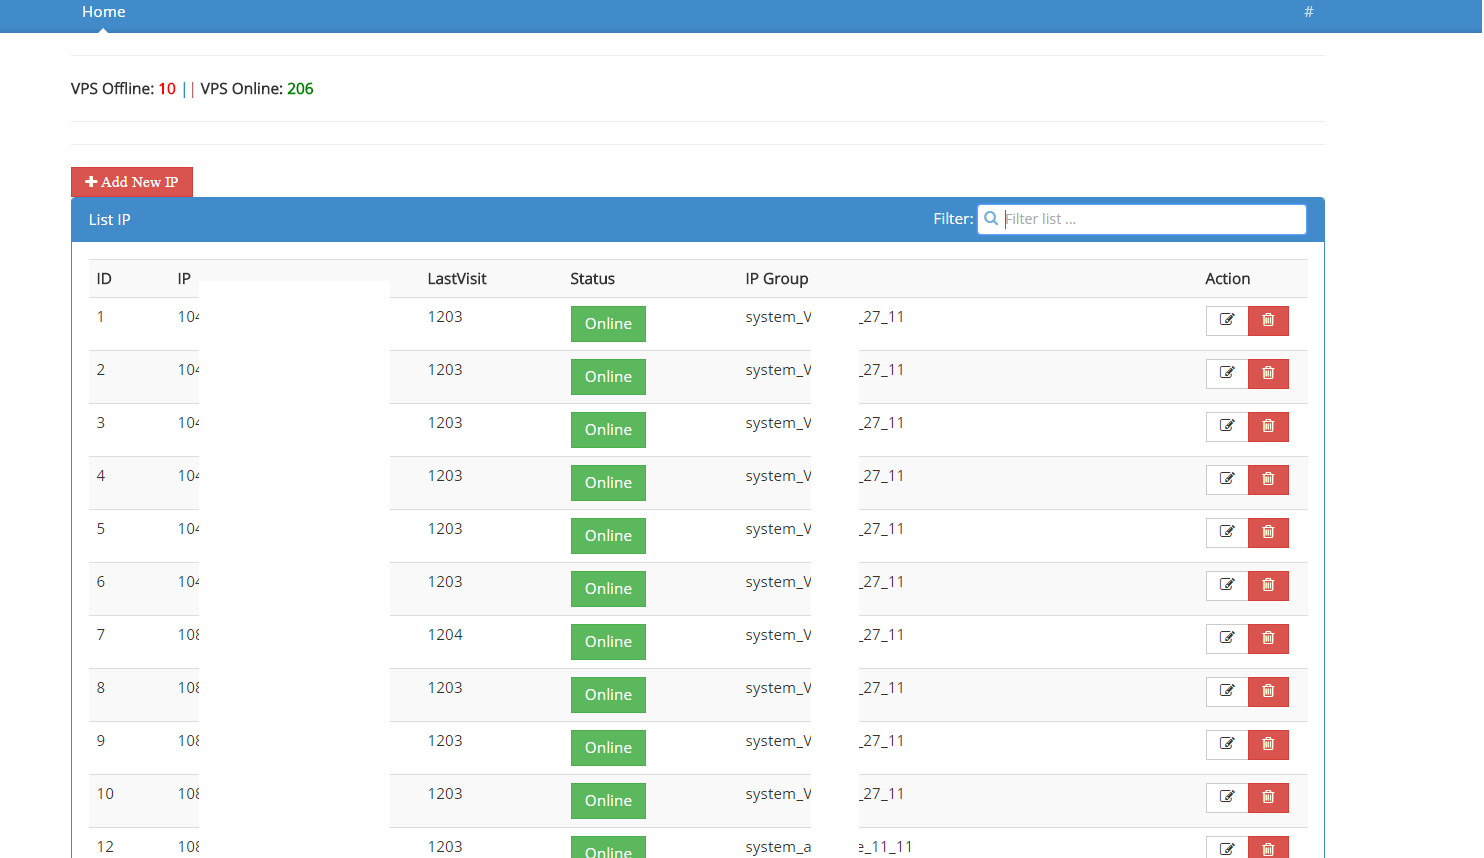Image resolution: width=1484 pixels, height=858 pixels.
Task: Select the LastVisit value 1203 in row 1
Action: 445,317
